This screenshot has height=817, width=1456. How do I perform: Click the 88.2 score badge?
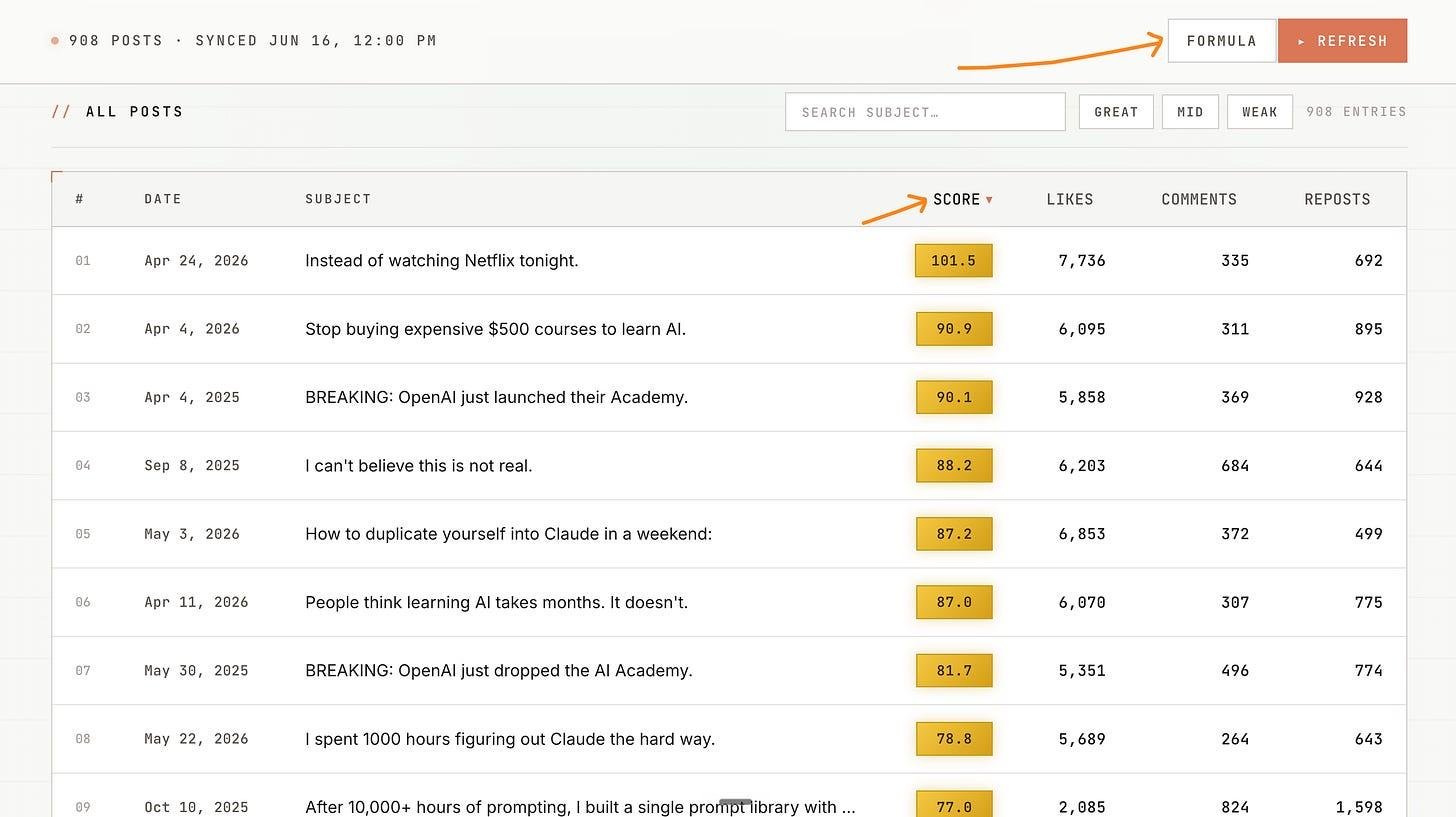[954, 465]
